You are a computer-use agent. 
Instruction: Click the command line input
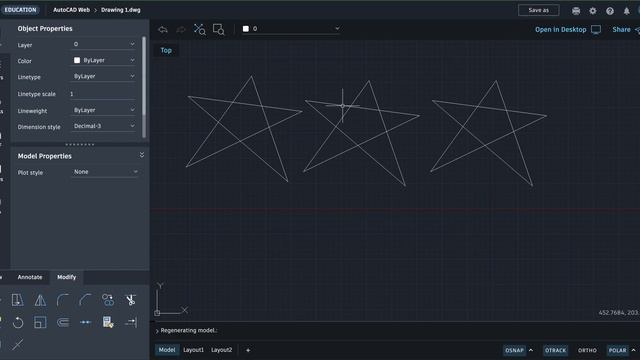396,330
